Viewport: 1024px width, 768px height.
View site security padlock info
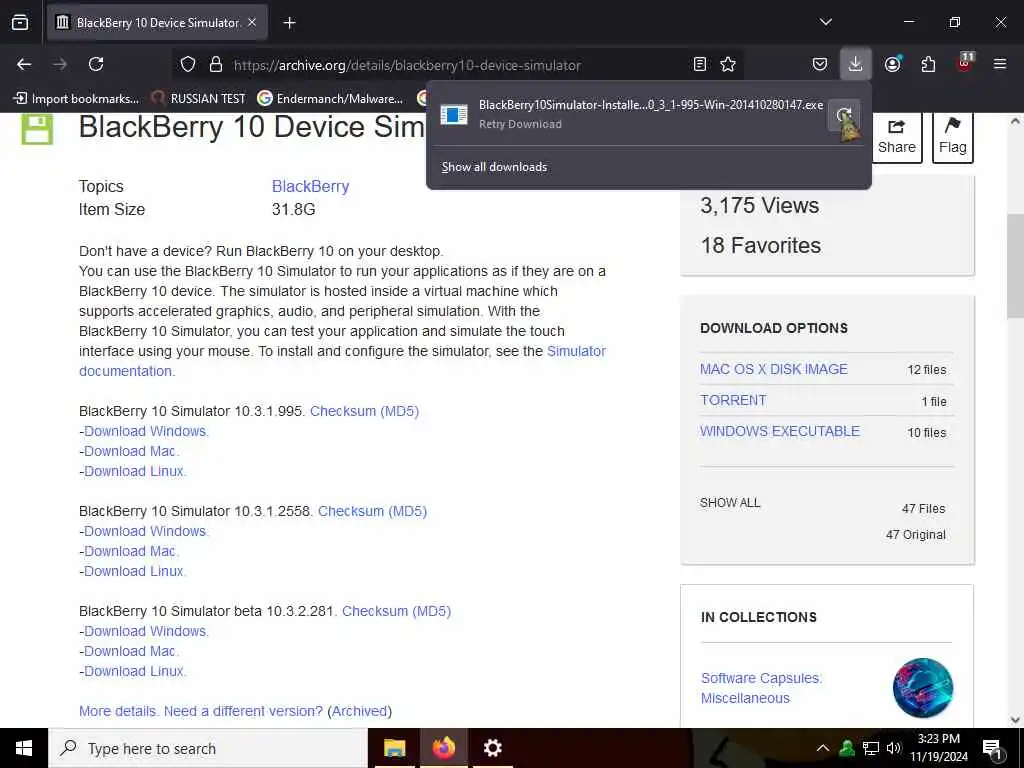pos(216,65)
